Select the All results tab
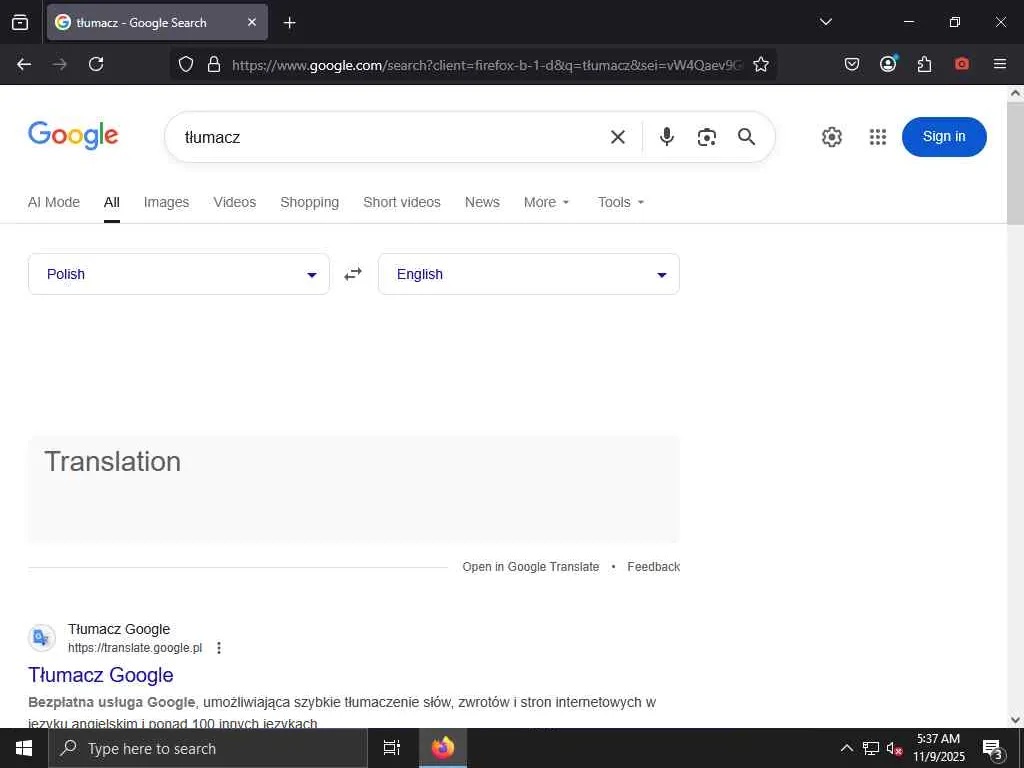 112,202
